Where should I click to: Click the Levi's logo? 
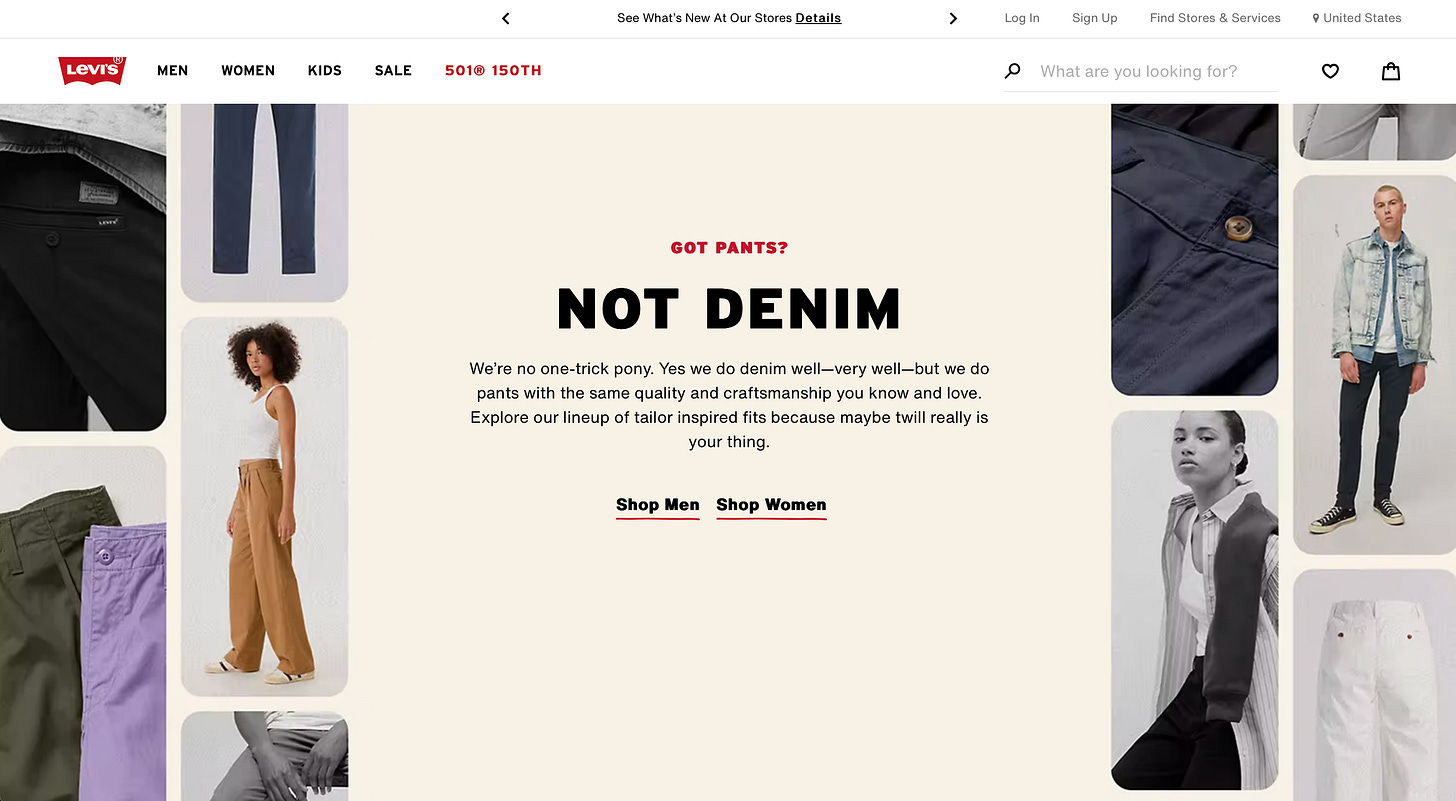point(91,70)
